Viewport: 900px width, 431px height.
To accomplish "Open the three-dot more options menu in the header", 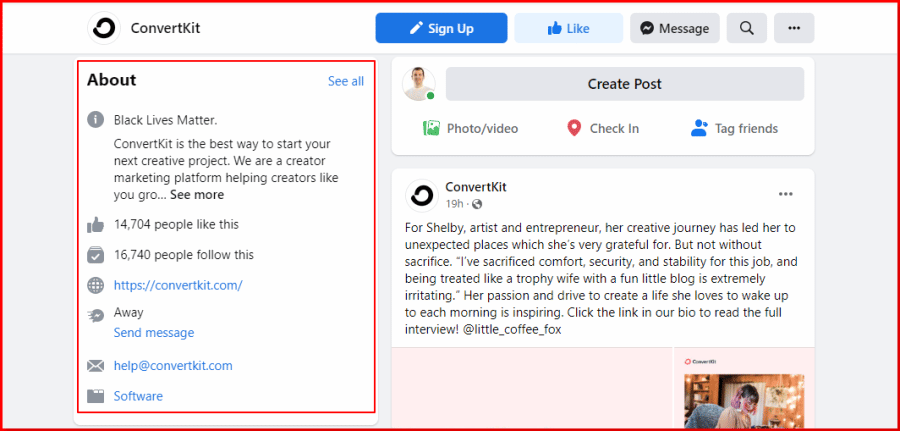I will point(794,28).
